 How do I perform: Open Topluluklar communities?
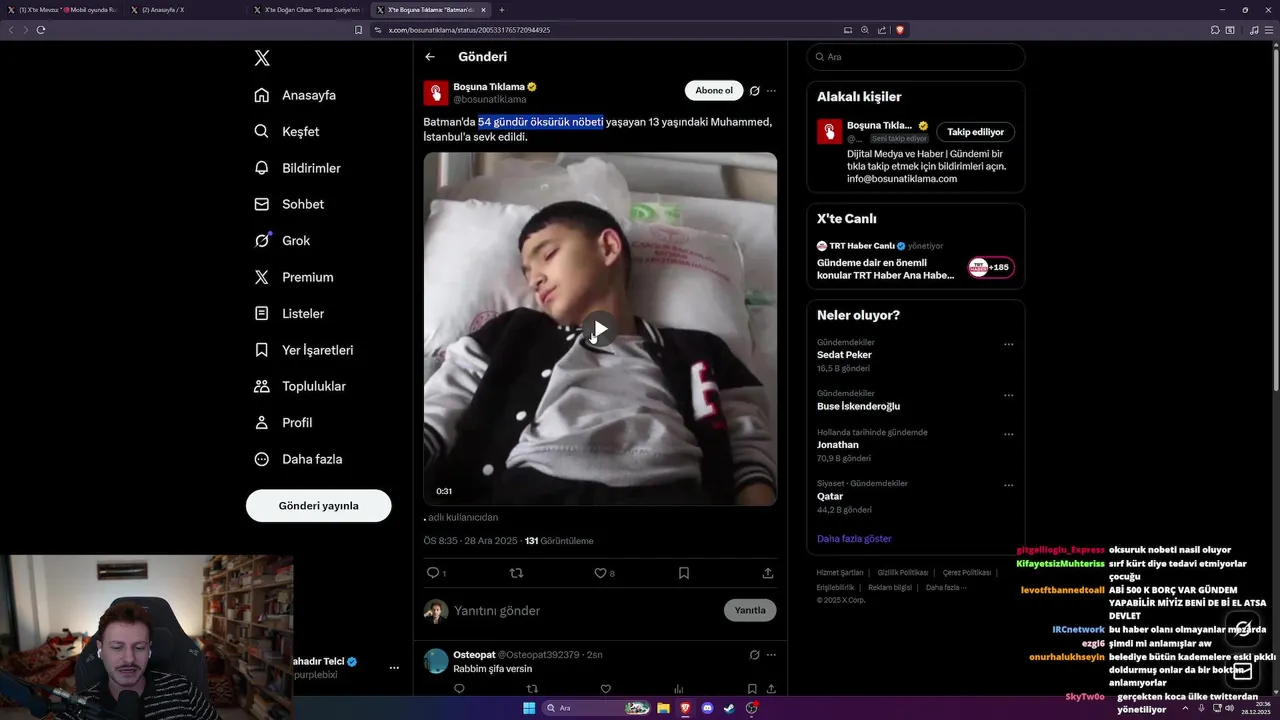300,386
